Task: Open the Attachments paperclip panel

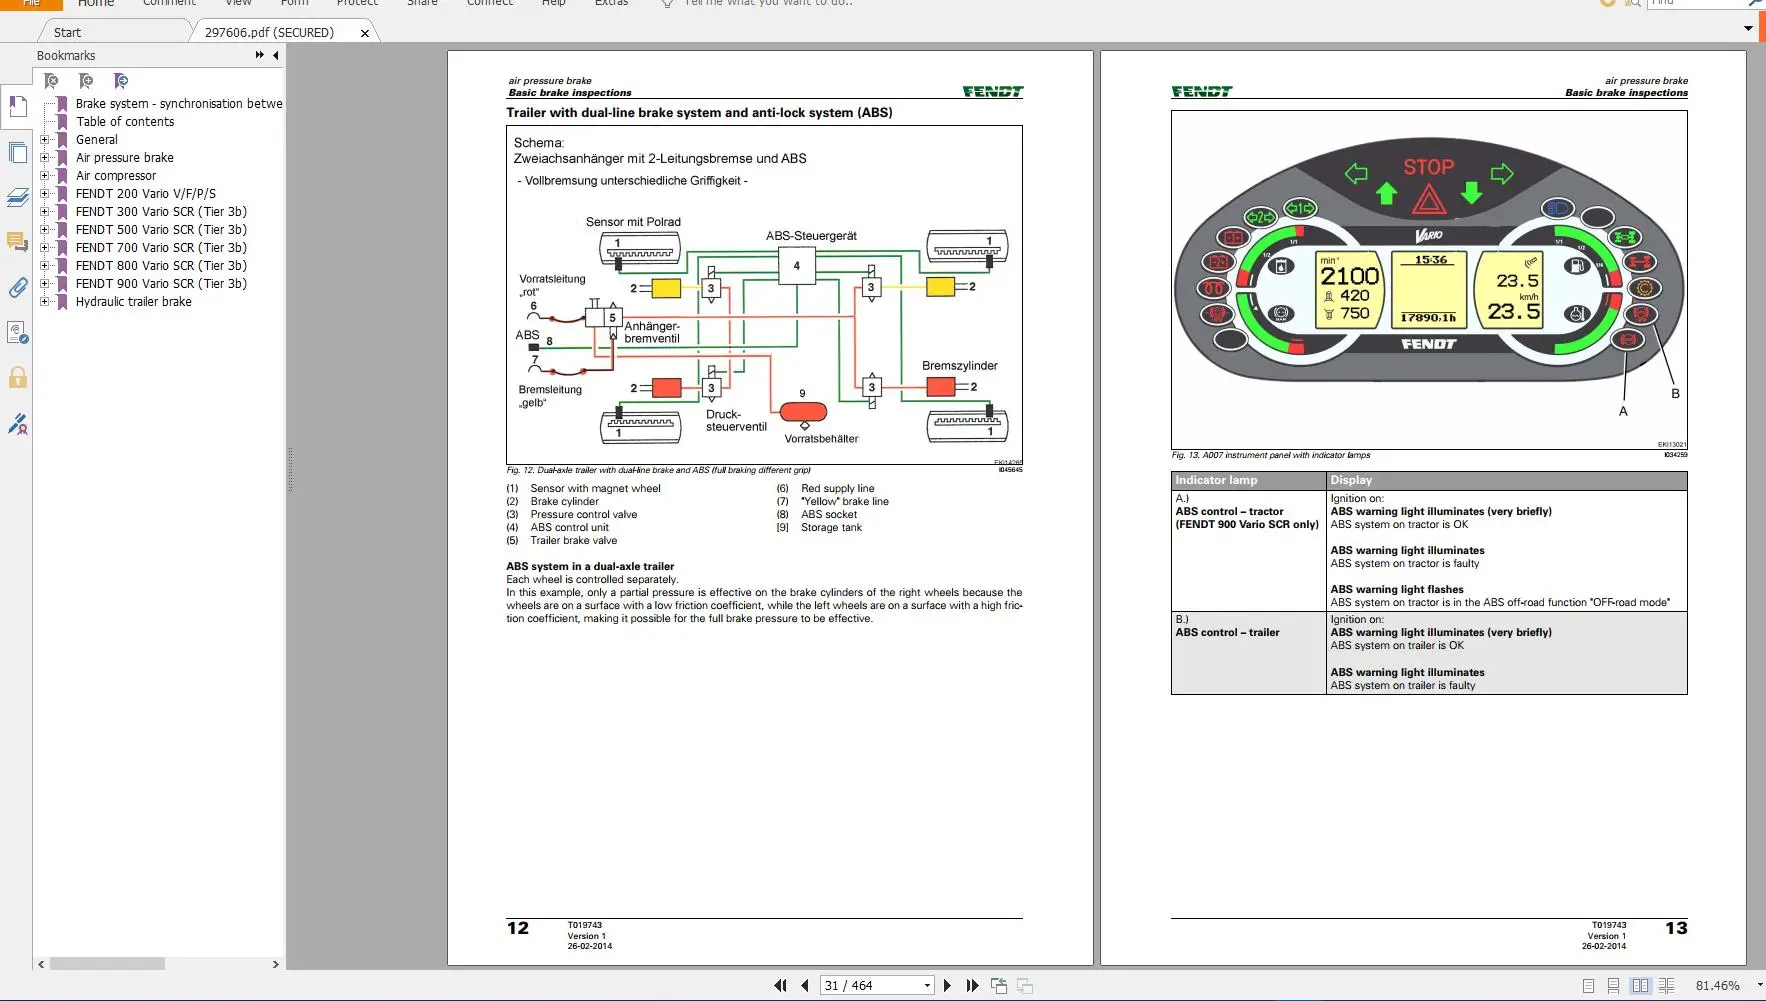Action: (x=17, y=288)
